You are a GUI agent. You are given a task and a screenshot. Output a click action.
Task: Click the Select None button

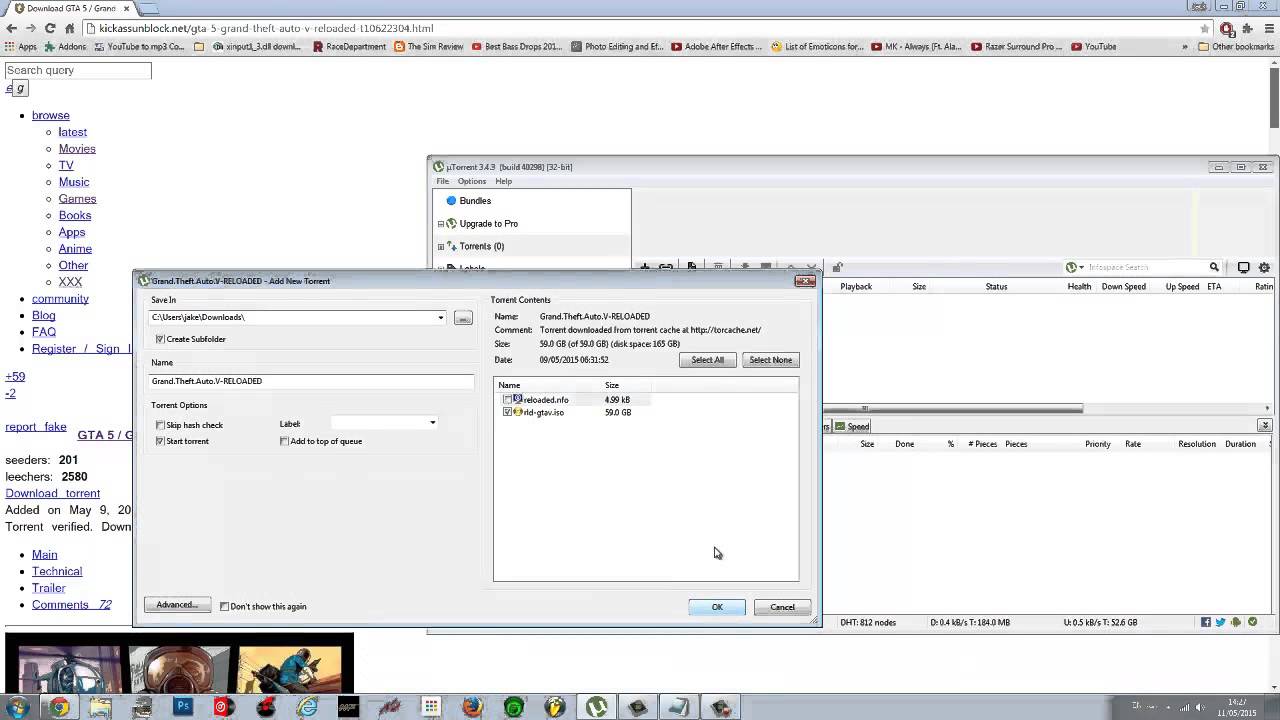point(771,360)
